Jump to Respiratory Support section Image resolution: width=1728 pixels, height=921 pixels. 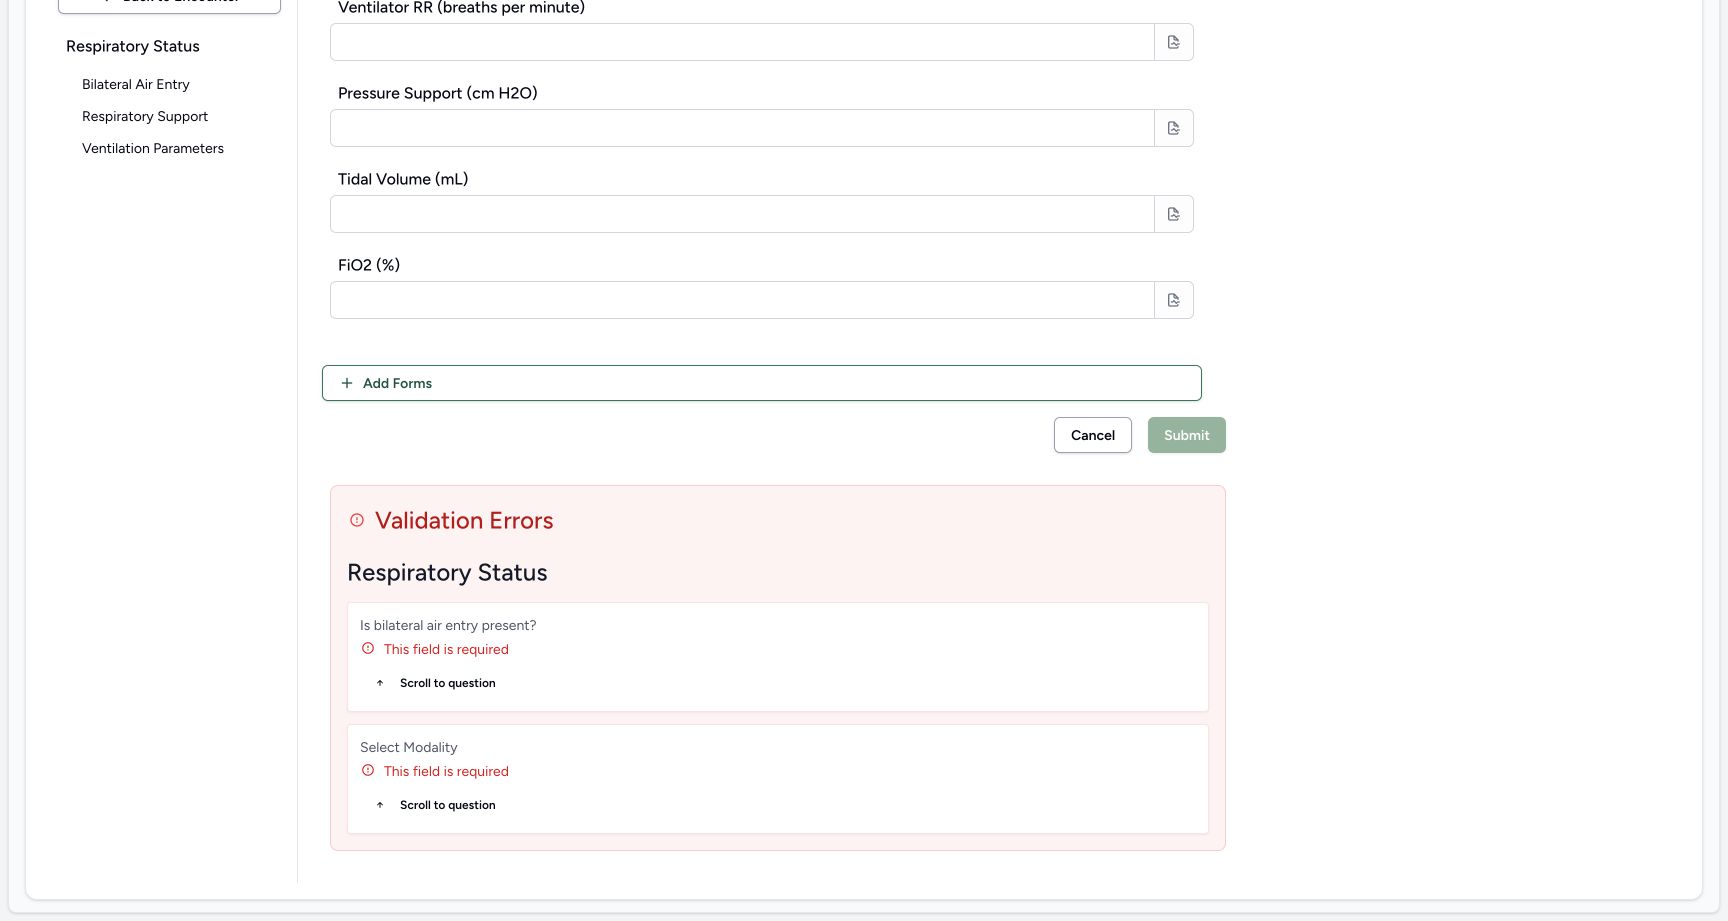(x=145, y=116)
